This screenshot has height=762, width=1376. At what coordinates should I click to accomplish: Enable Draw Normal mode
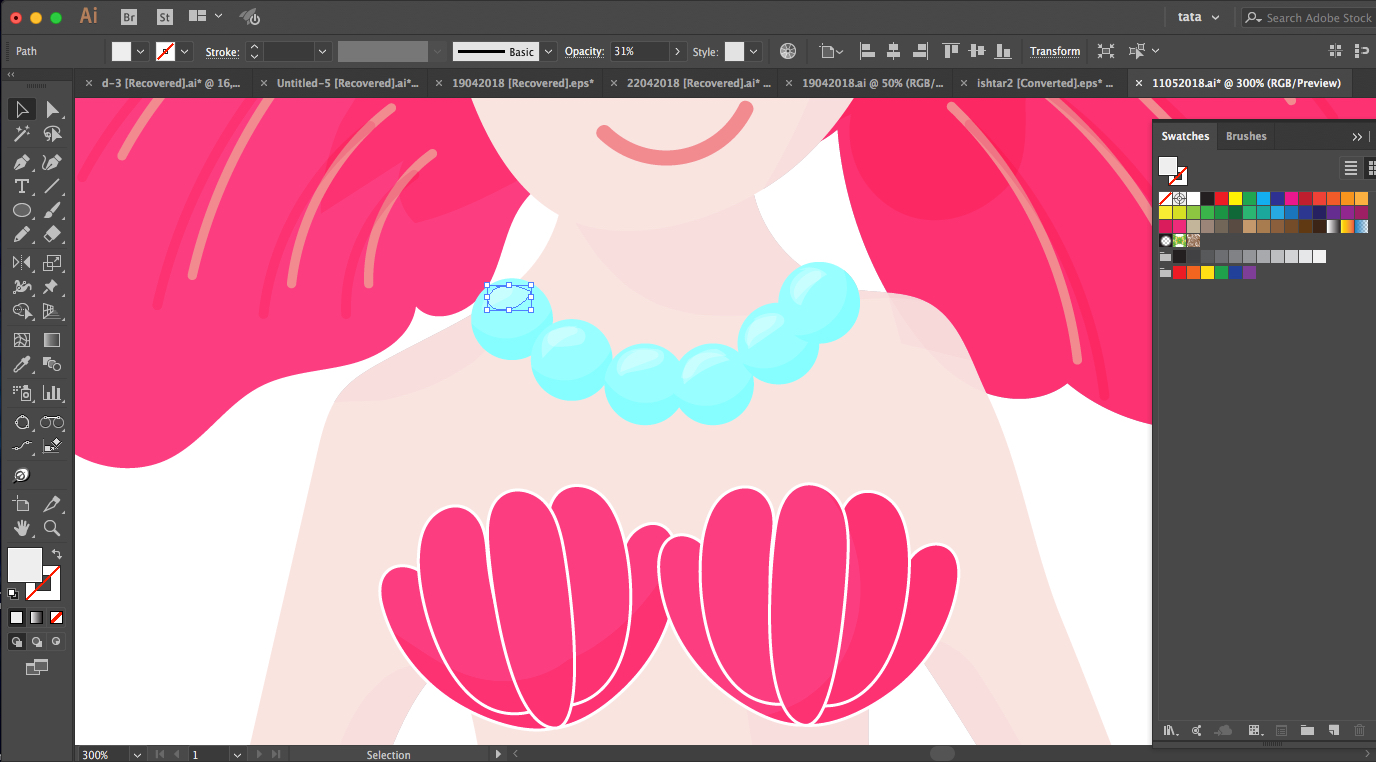17,641
